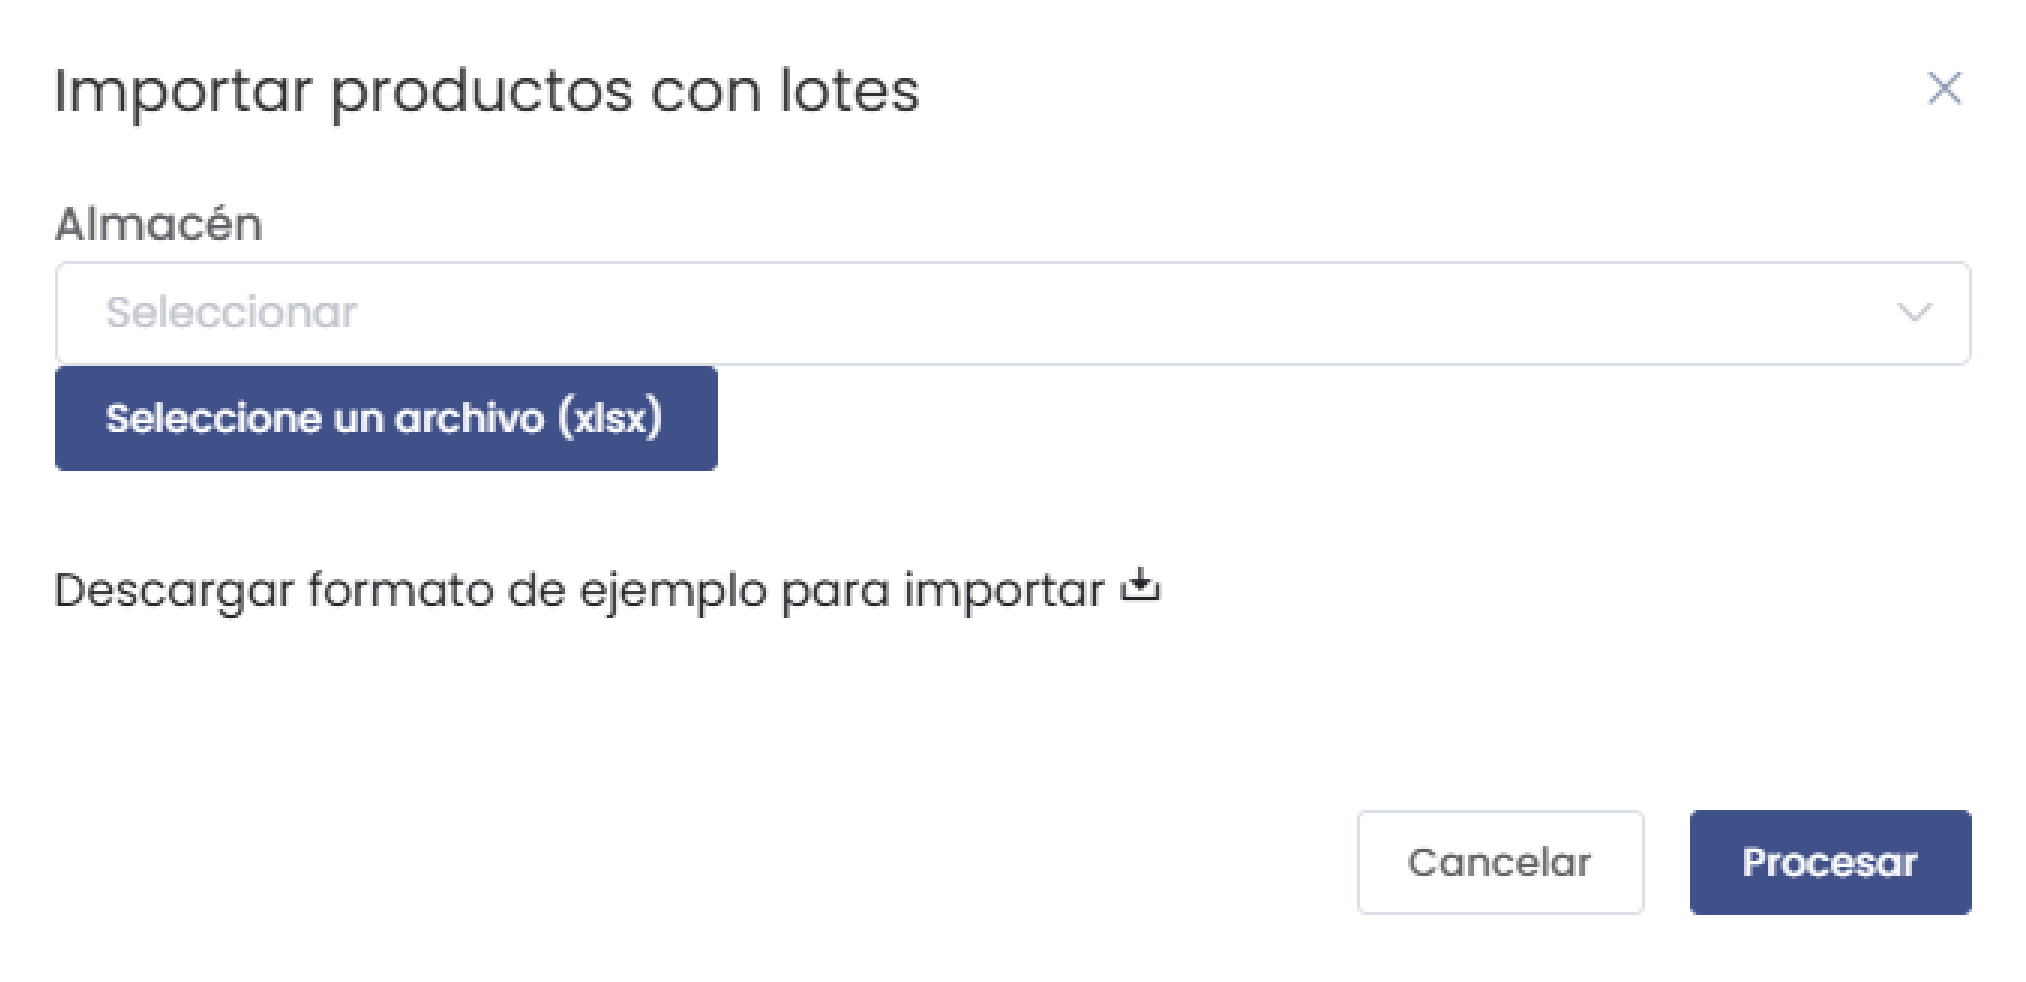Click the Almacén field label
Image resolution: width=2026 pixels, height=982 pixels.
[160, 224]
